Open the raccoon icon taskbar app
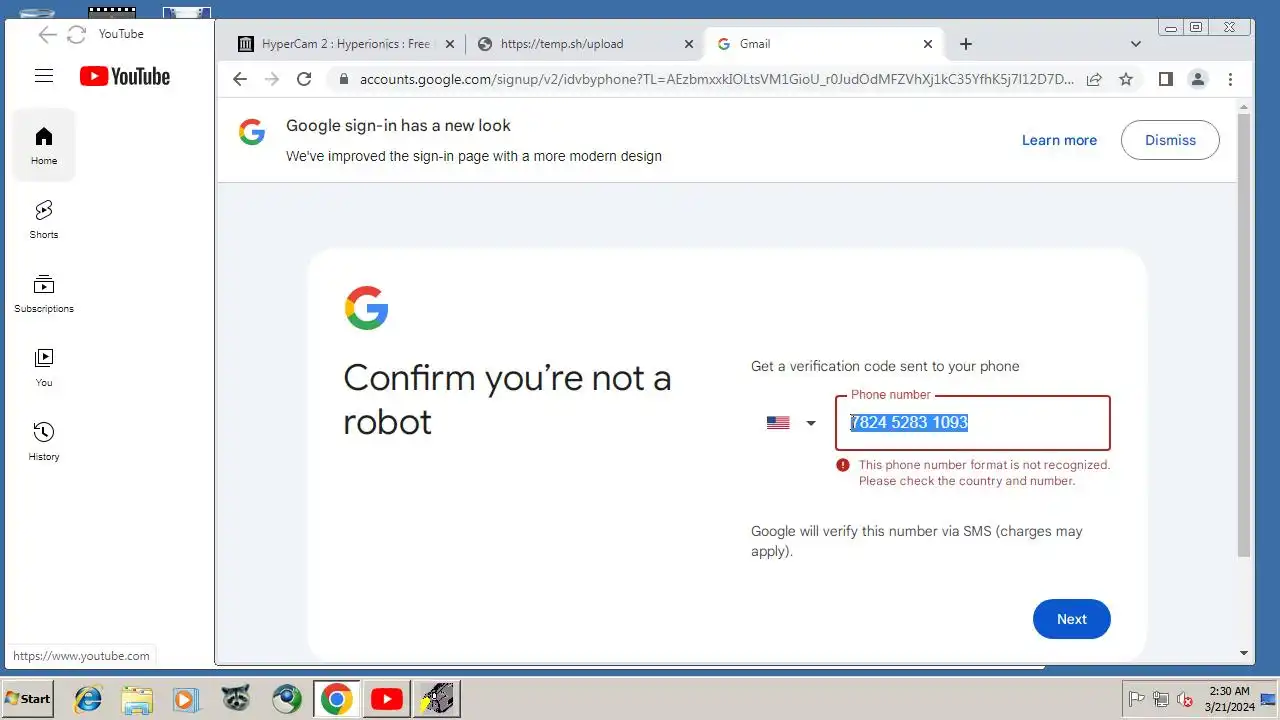Viewport: 1280px width, 720px height. click(236, 698)
